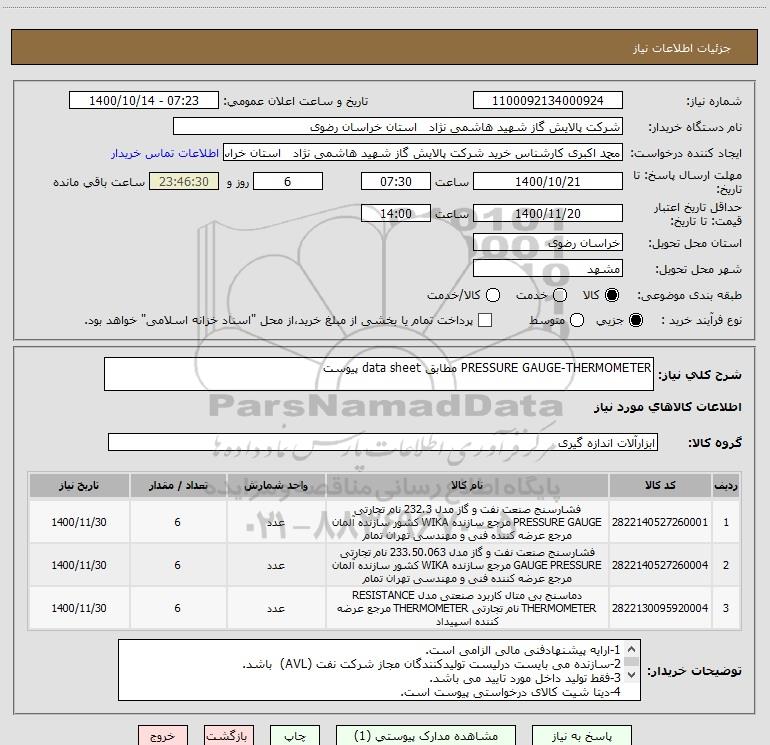The image size is (770, 745).
Task: Click the response deadline date 1400/10/21
Action: pos(548,181)
